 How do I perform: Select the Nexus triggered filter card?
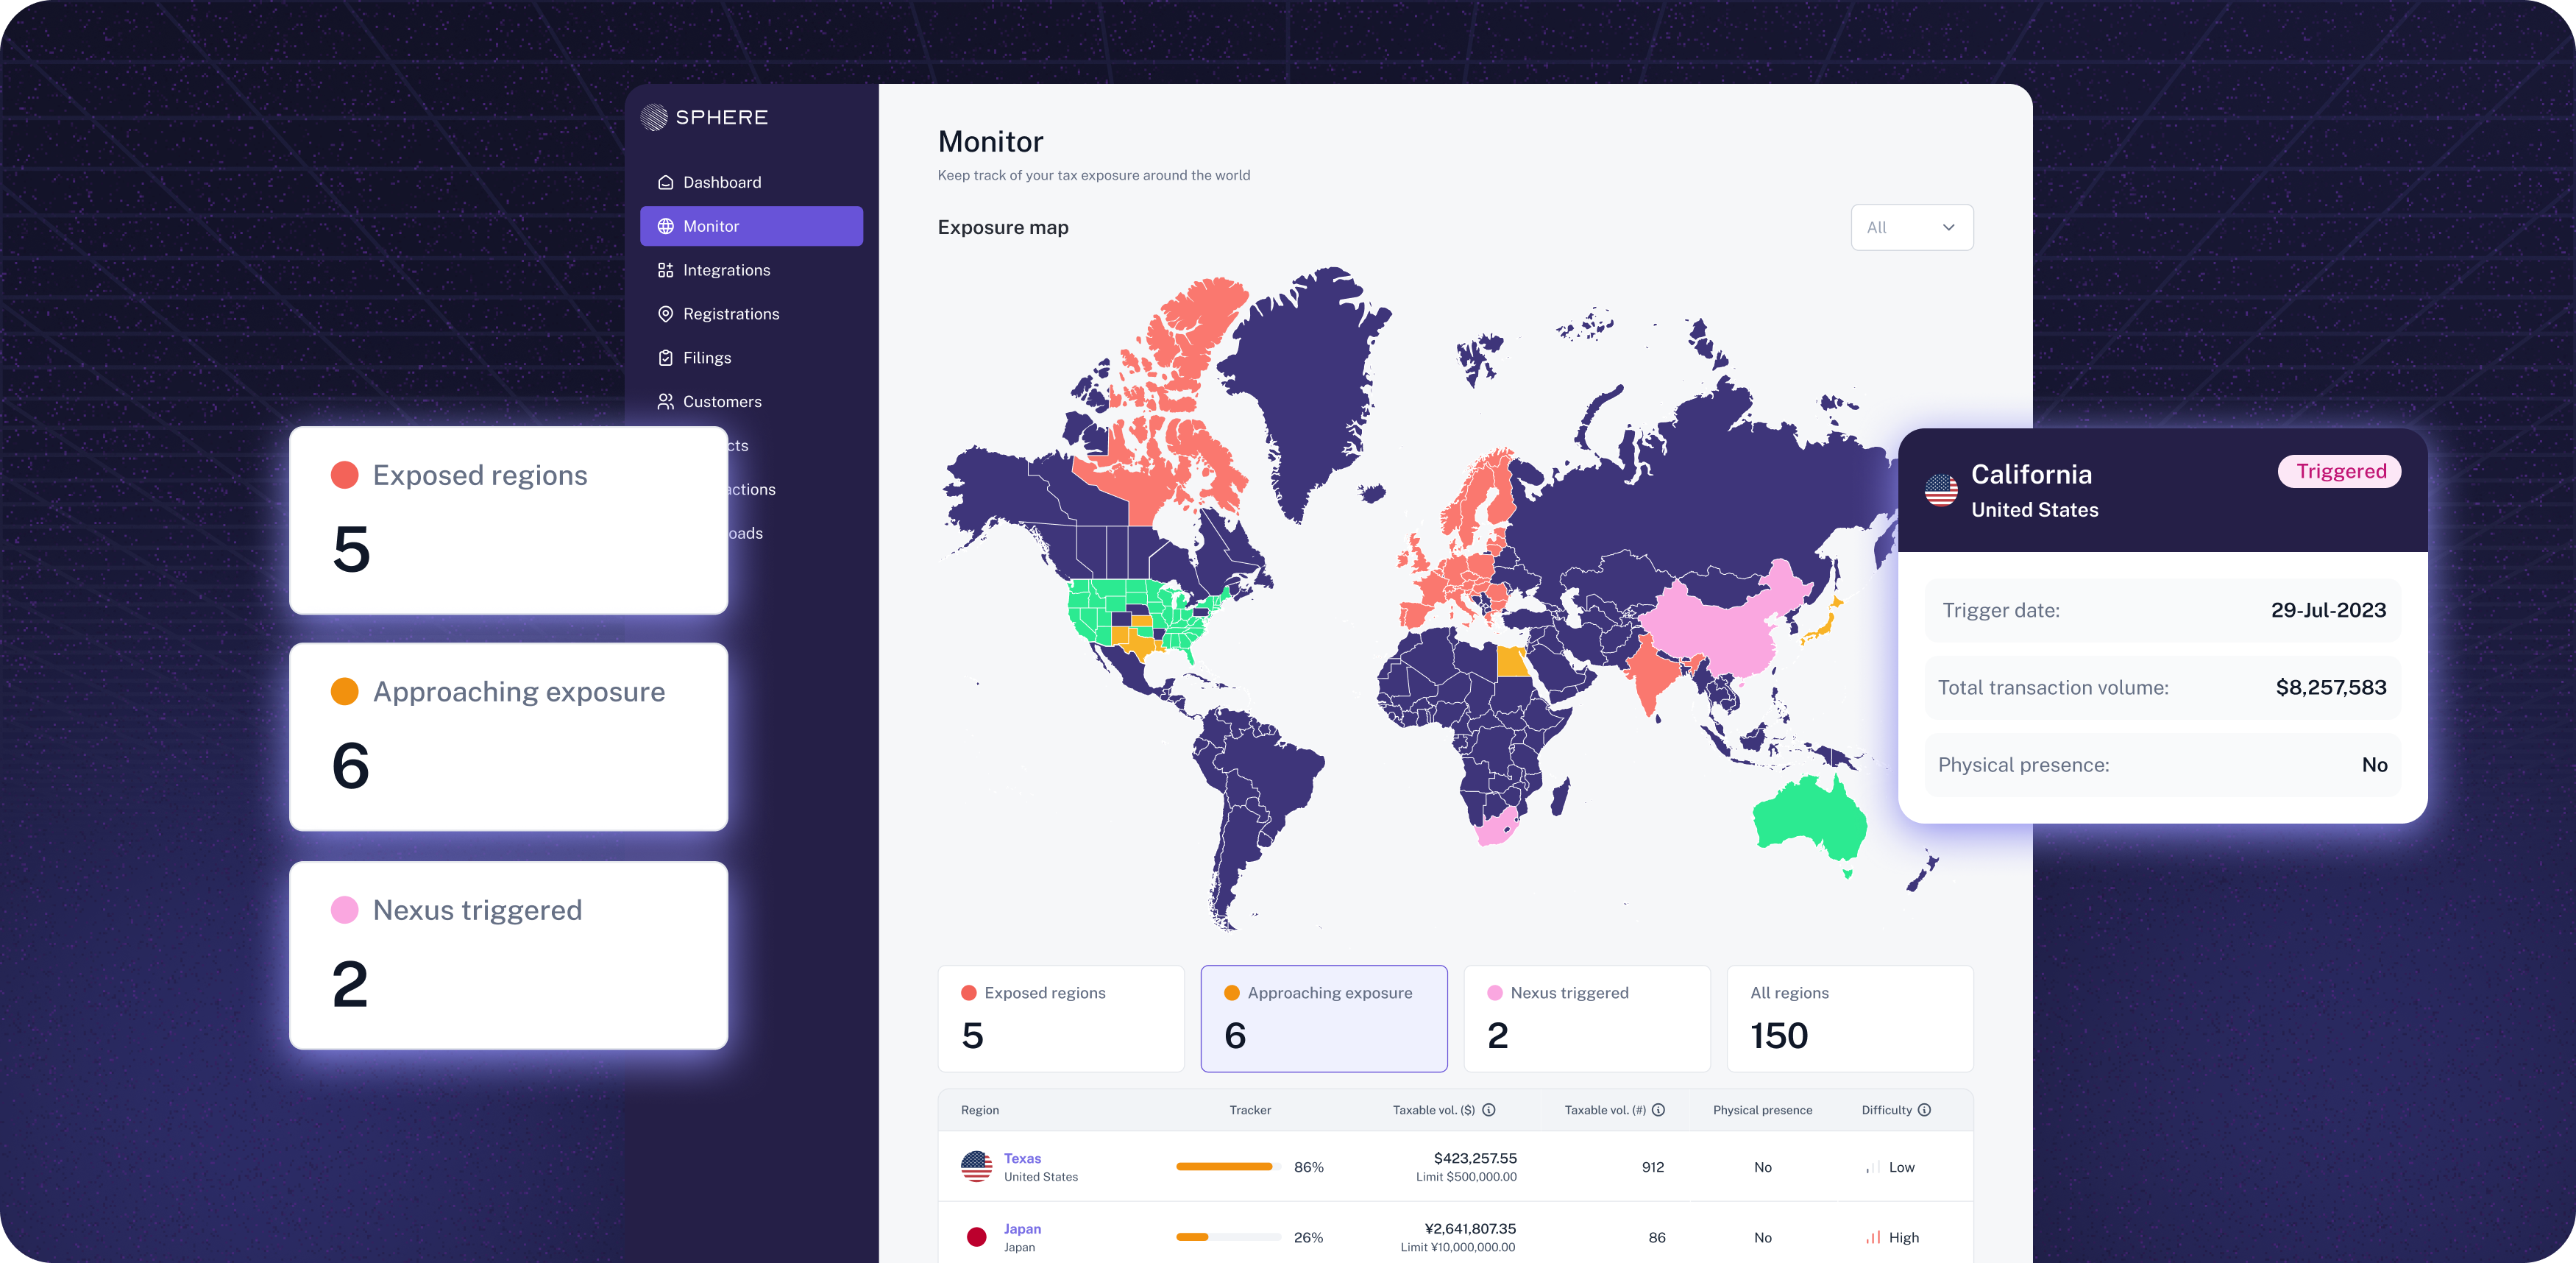pyautogui.click(x=1586, y=1018)
